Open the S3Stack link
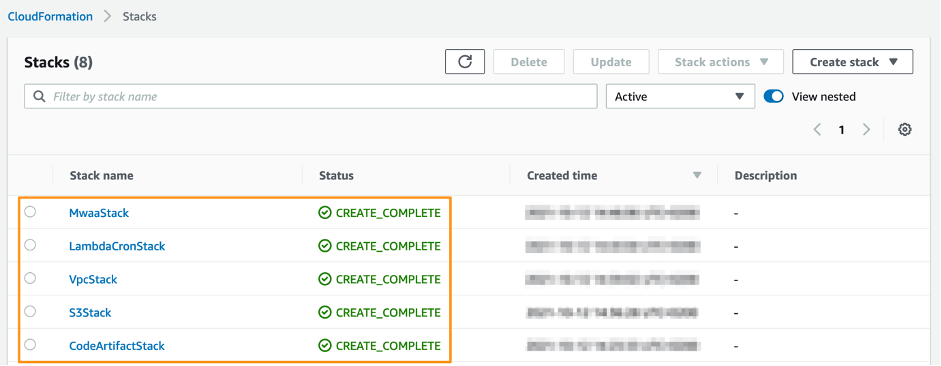 (90, 313)
